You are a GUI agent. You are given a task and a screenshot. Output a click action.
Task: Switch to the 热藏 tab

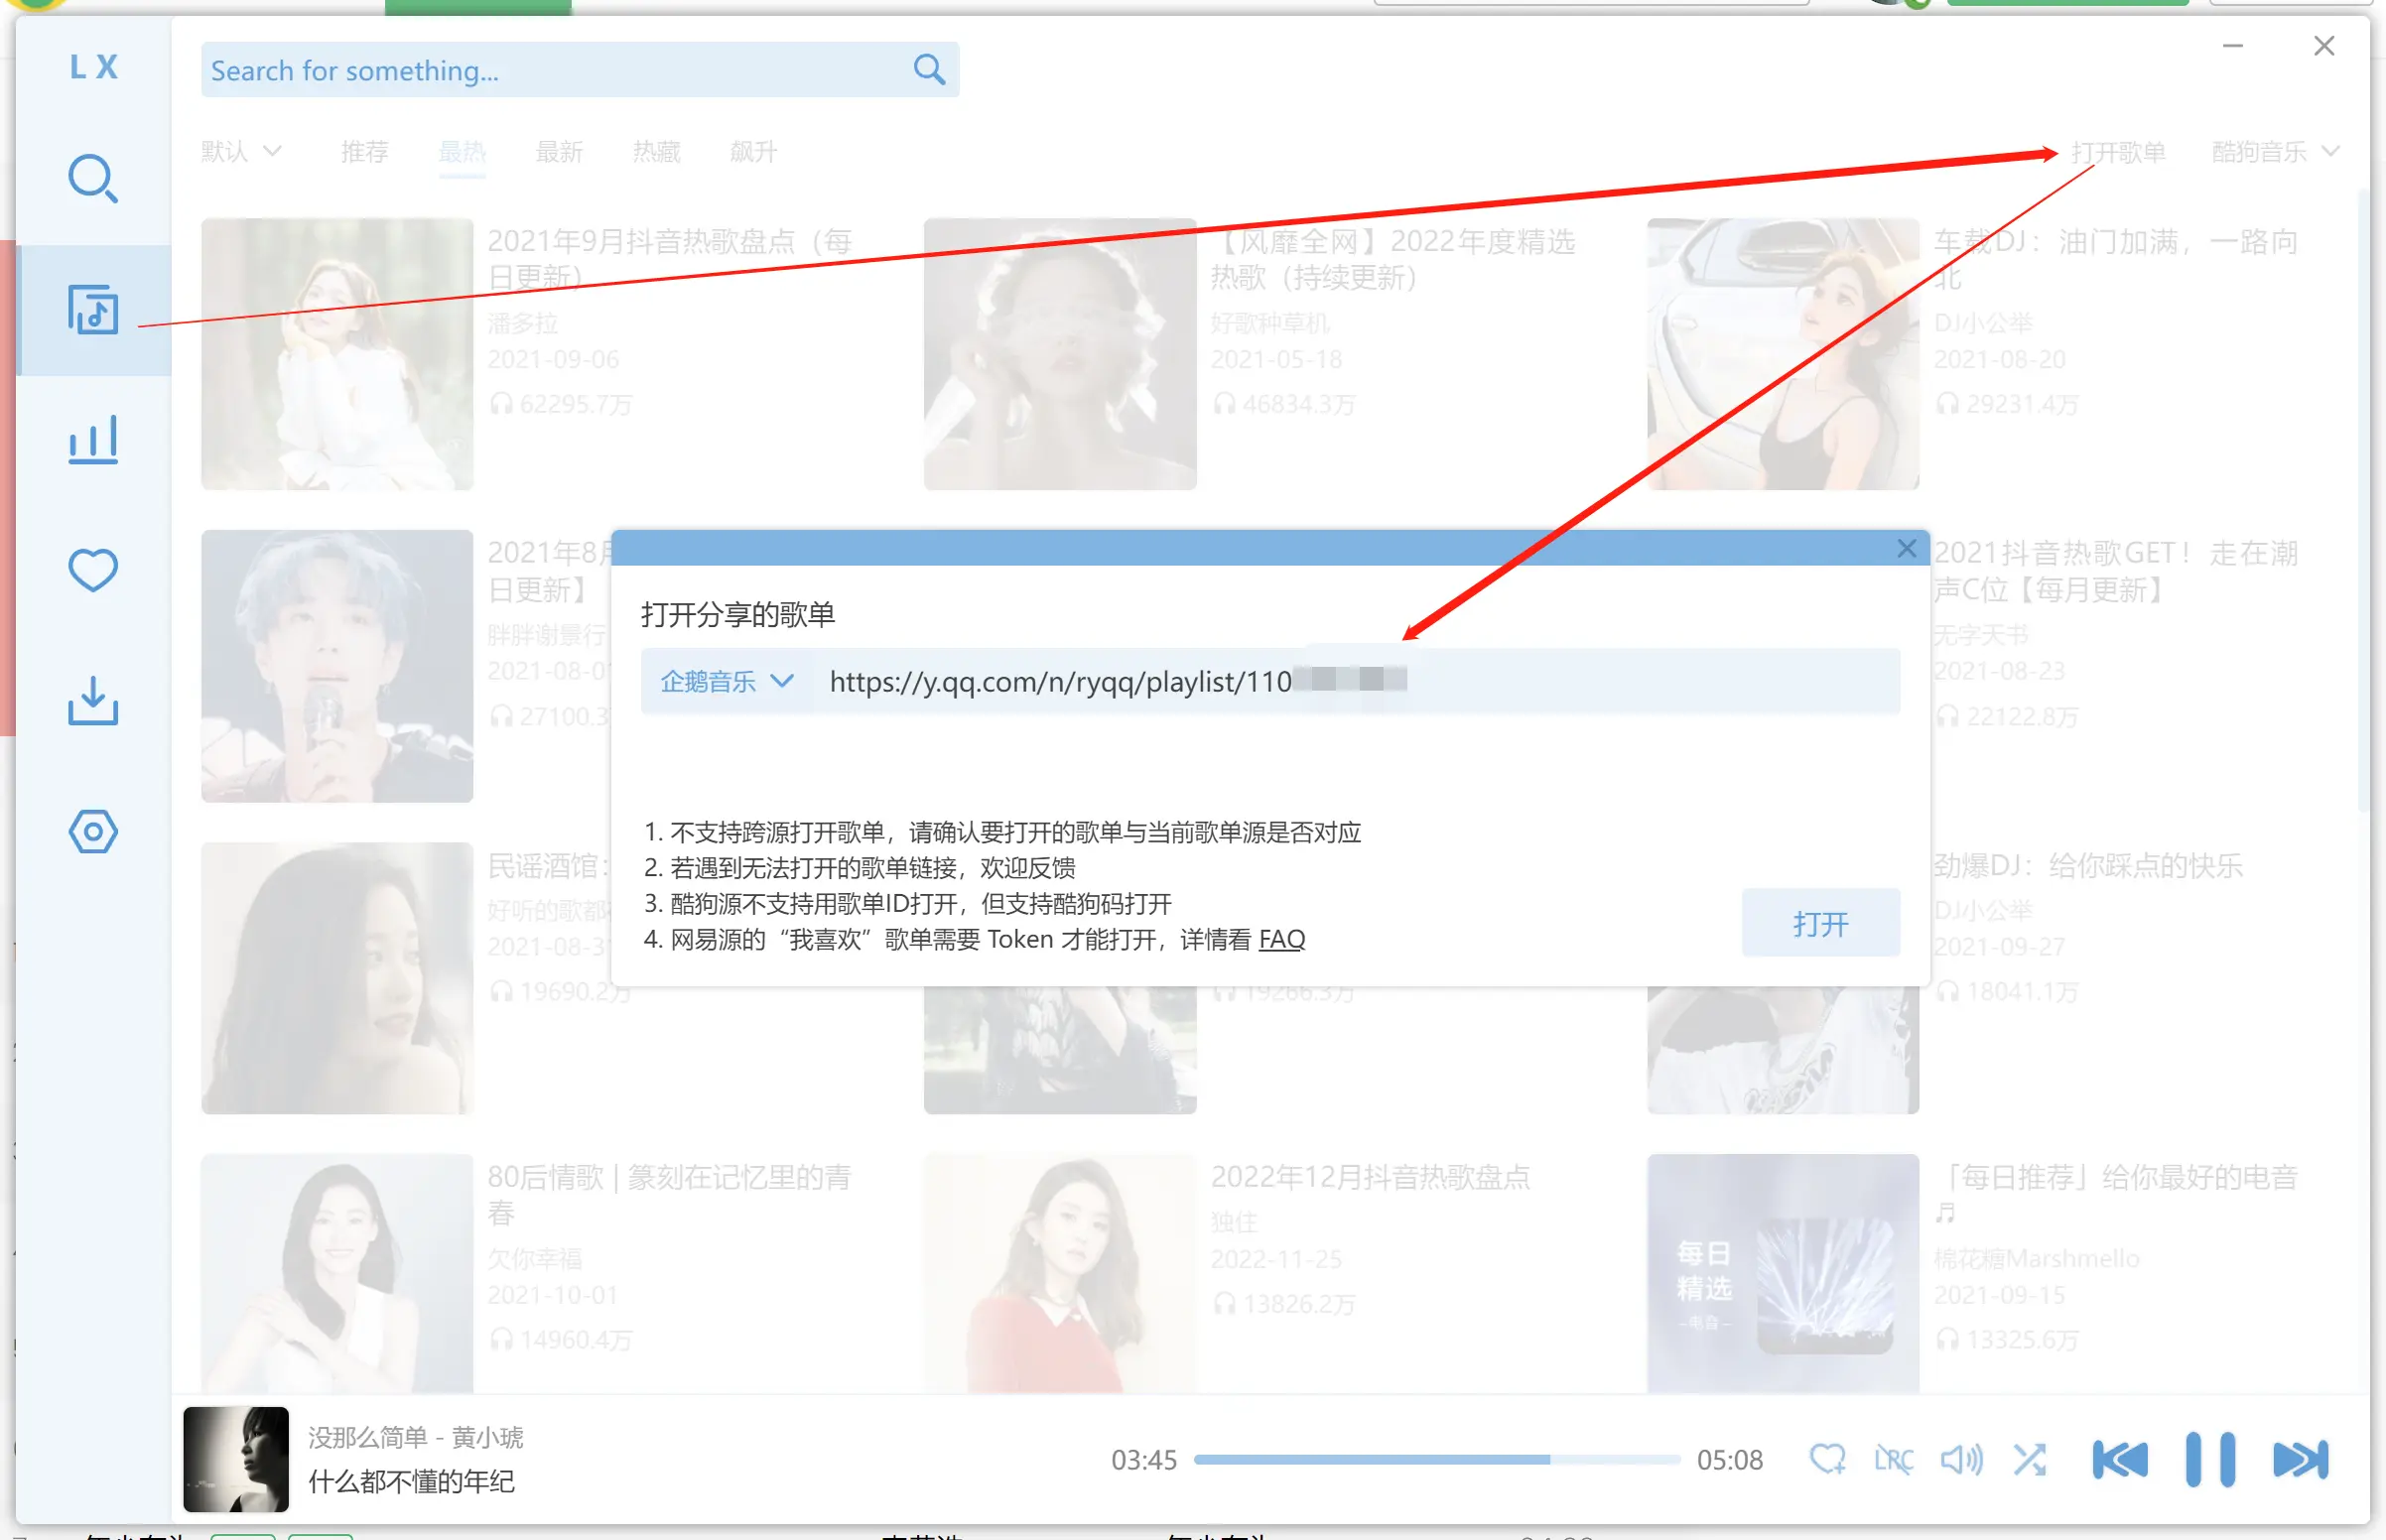pyautogui.click(x=656, y=151)
